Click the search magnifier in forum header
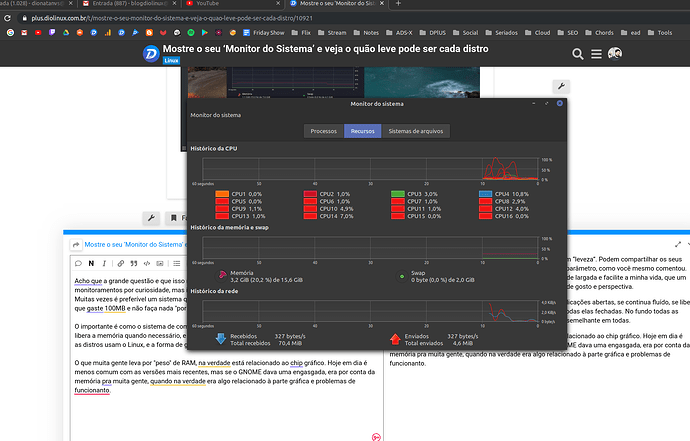 point(578,54)
